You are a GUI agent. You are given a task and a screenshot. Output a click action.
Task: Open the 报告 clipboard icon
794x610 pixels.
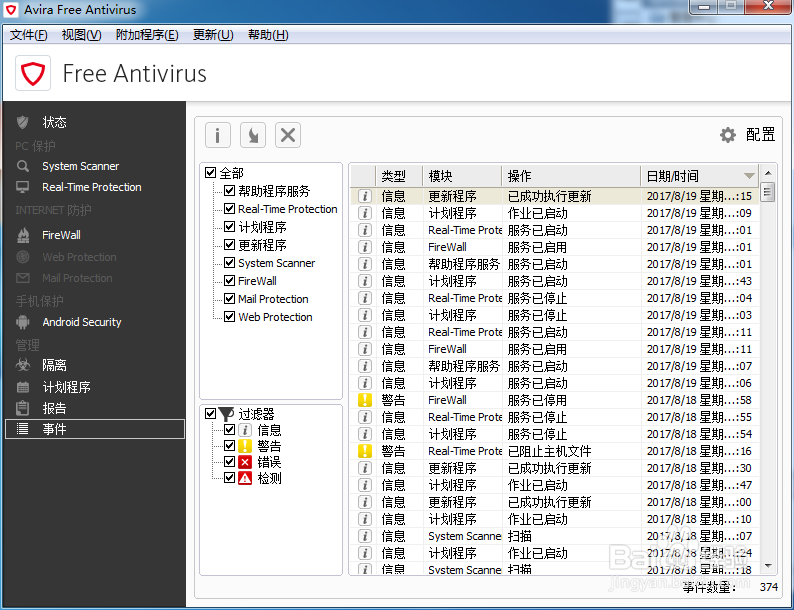click(22, 408)
